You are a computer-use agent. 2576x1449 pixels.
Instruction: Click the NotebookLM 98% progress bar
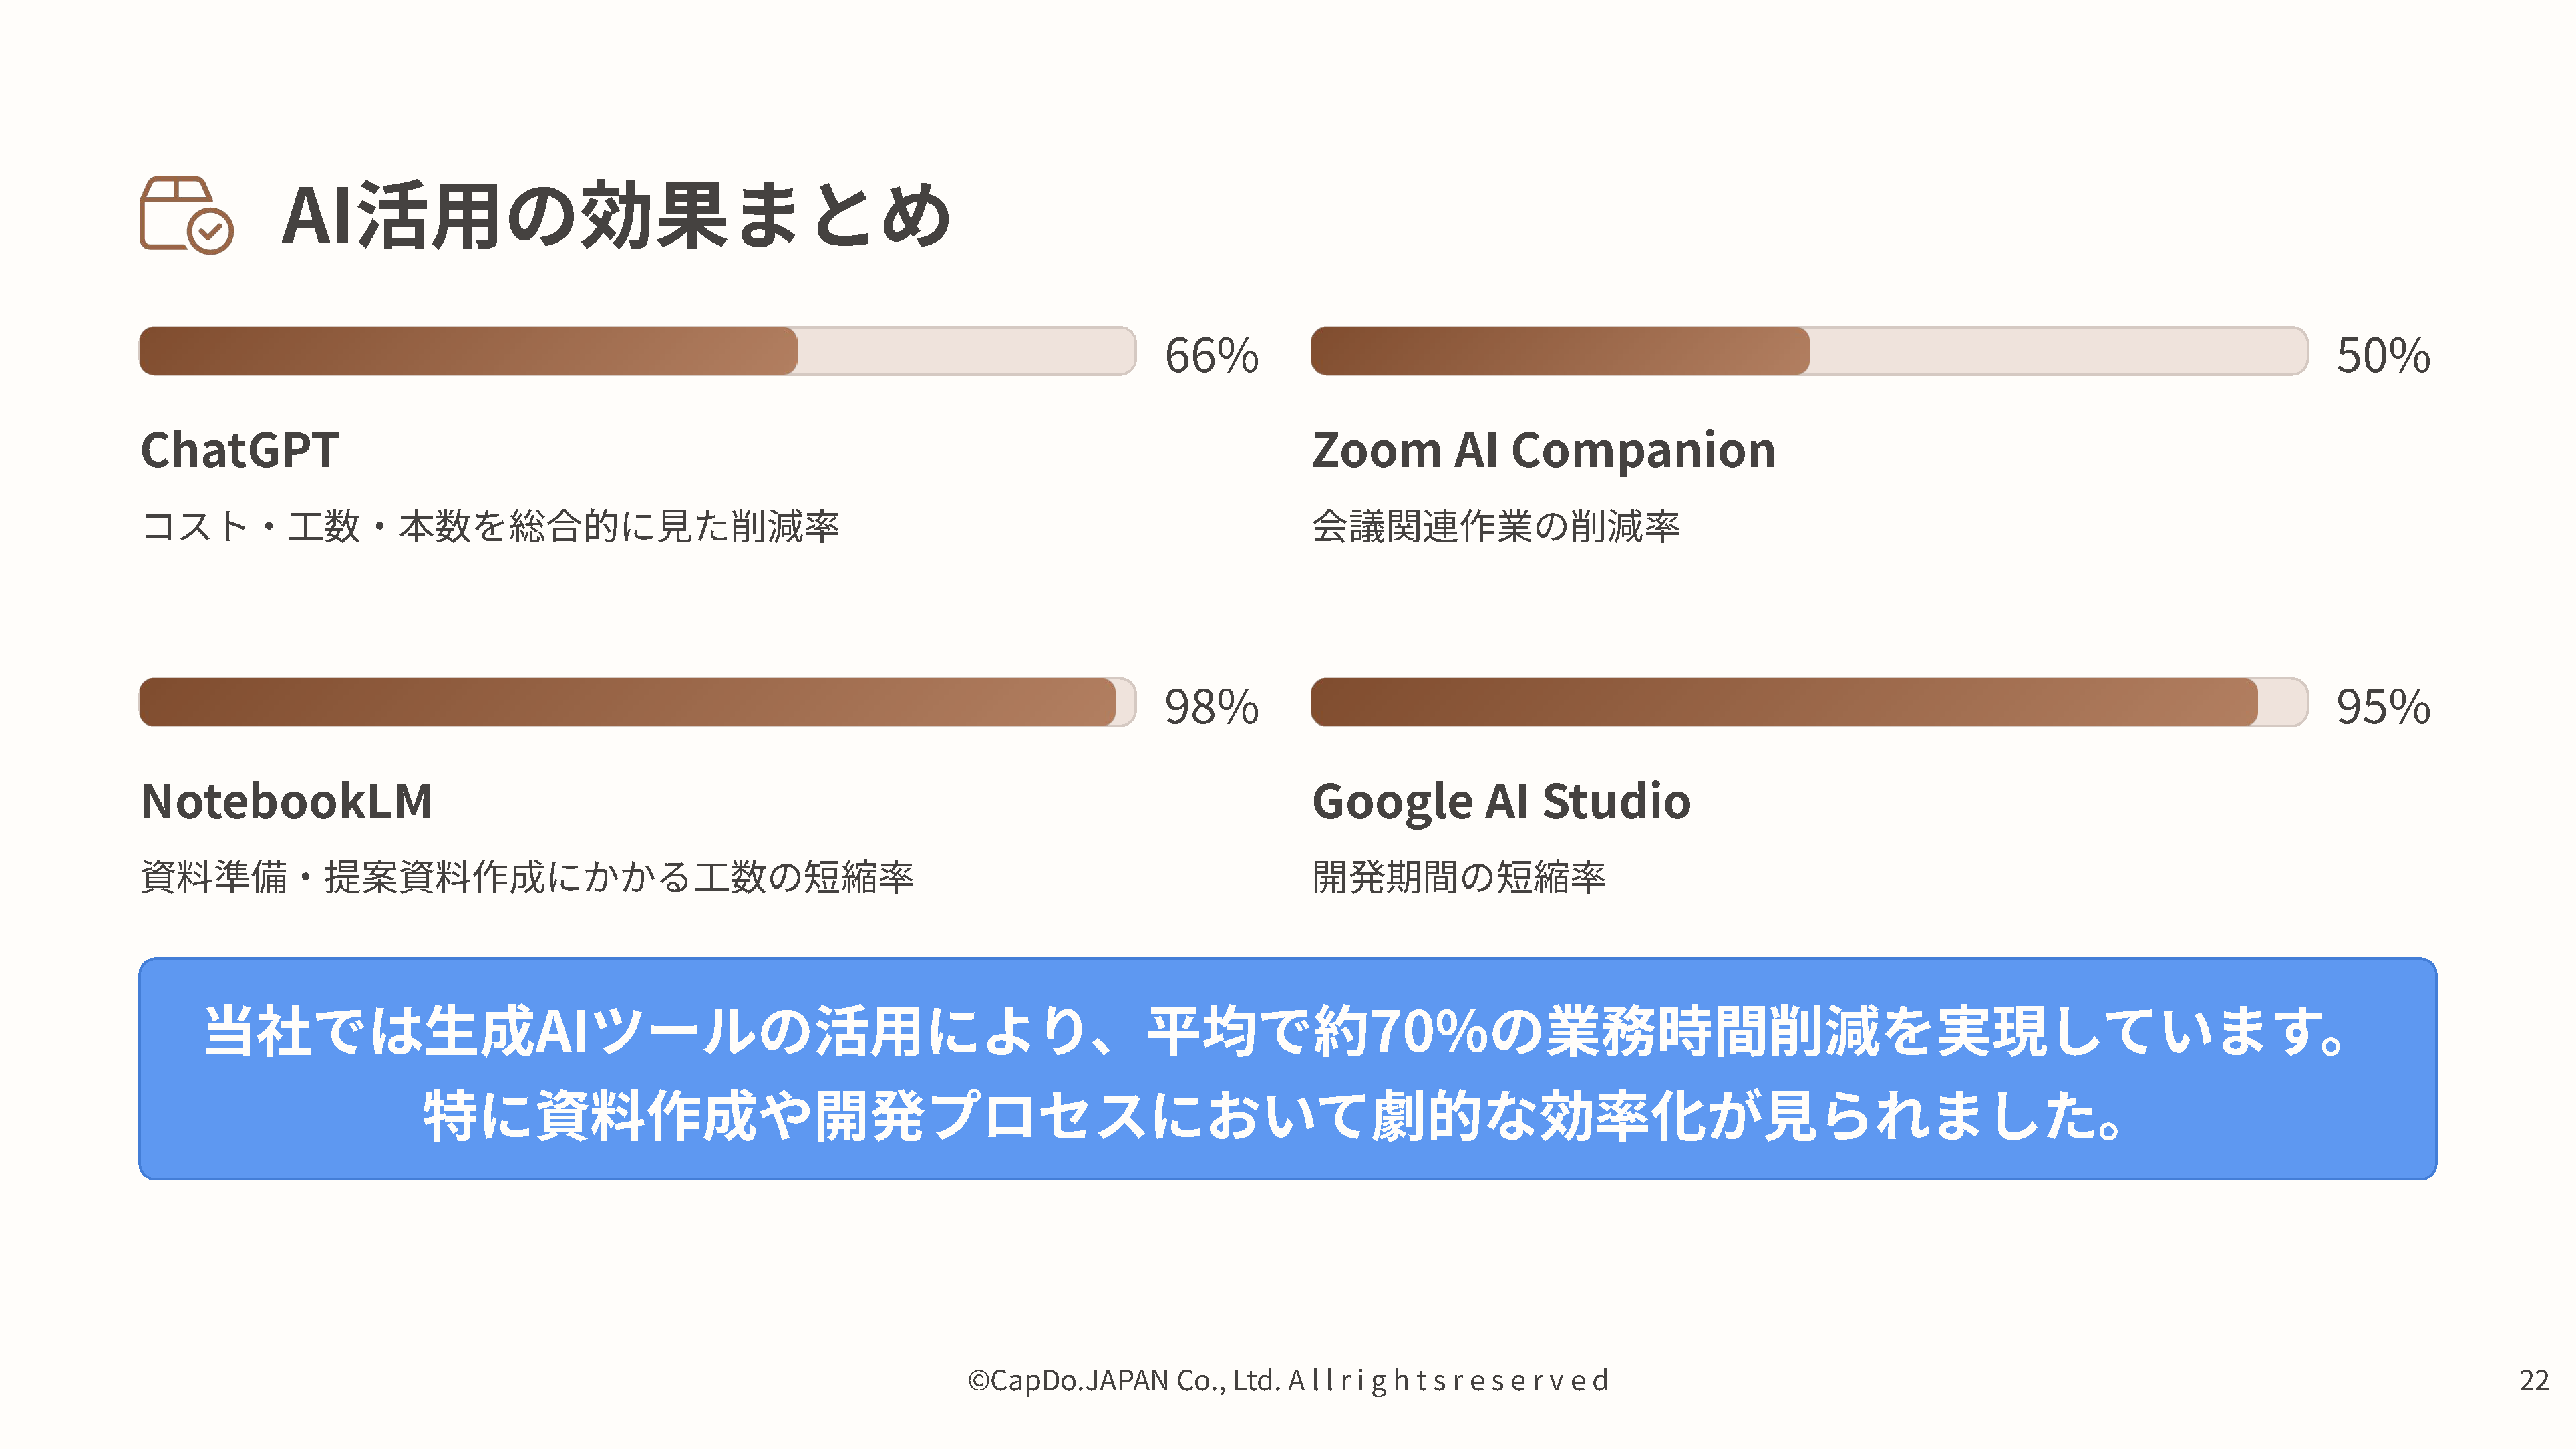click(x=637, y=702)
